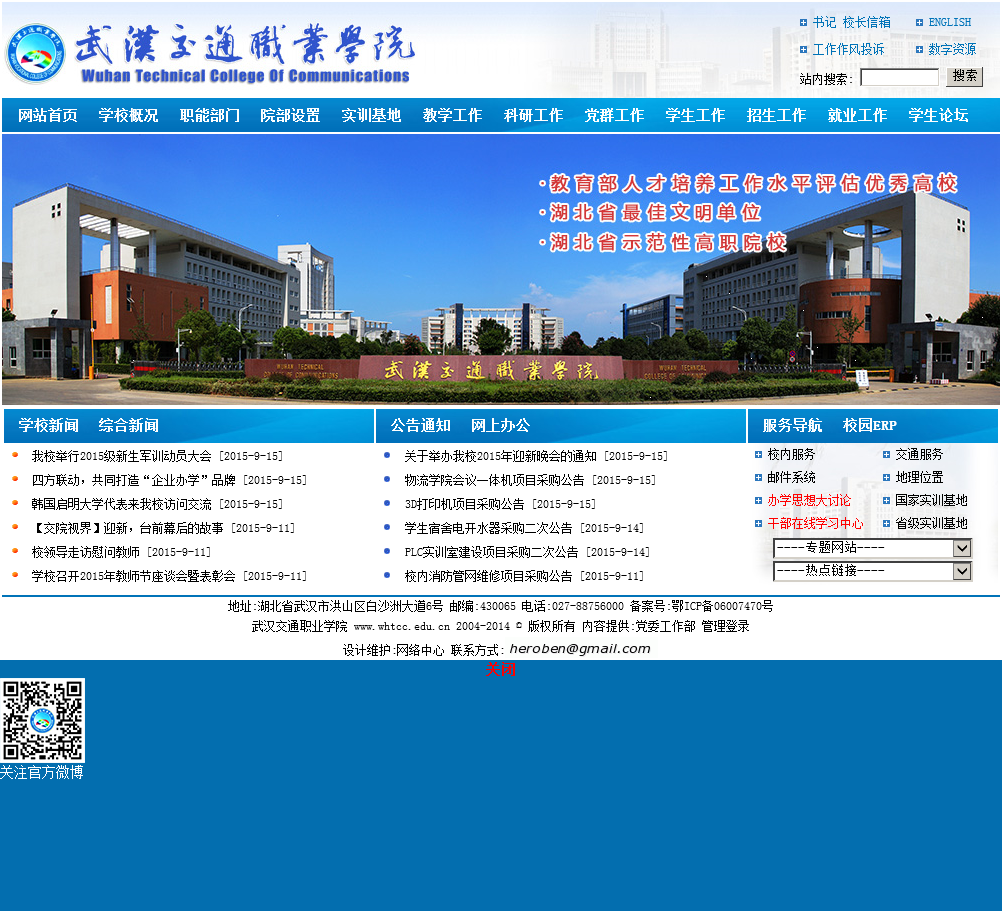Open 办学思想大讨论 link
The height and width of the screenshot is (911, 1002).
[809, 500]
